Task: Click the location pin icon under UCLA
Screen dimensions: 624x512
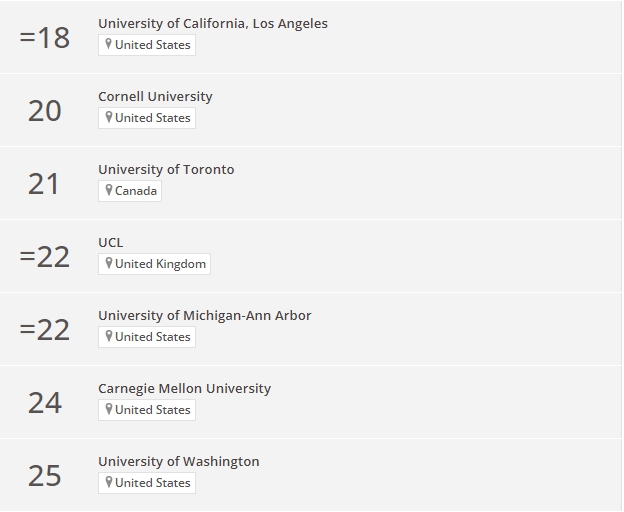Action: pyautogui.click(x=108, y=44)
